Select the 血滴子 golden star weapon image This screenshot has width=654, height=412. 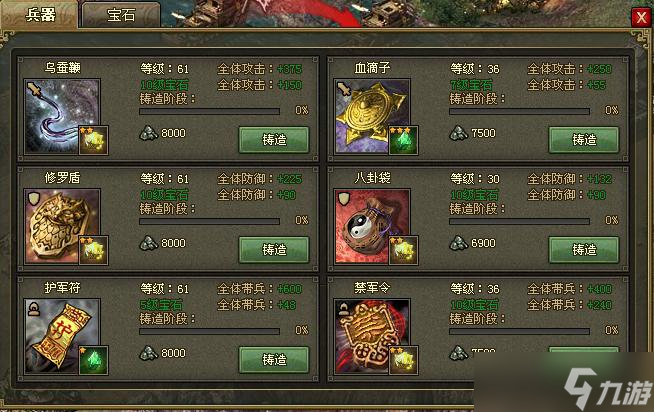point(372,117)
